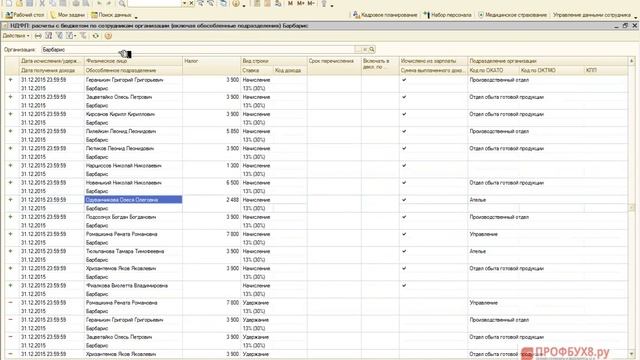Open the Действия dropdown menu

pos(16,36)
